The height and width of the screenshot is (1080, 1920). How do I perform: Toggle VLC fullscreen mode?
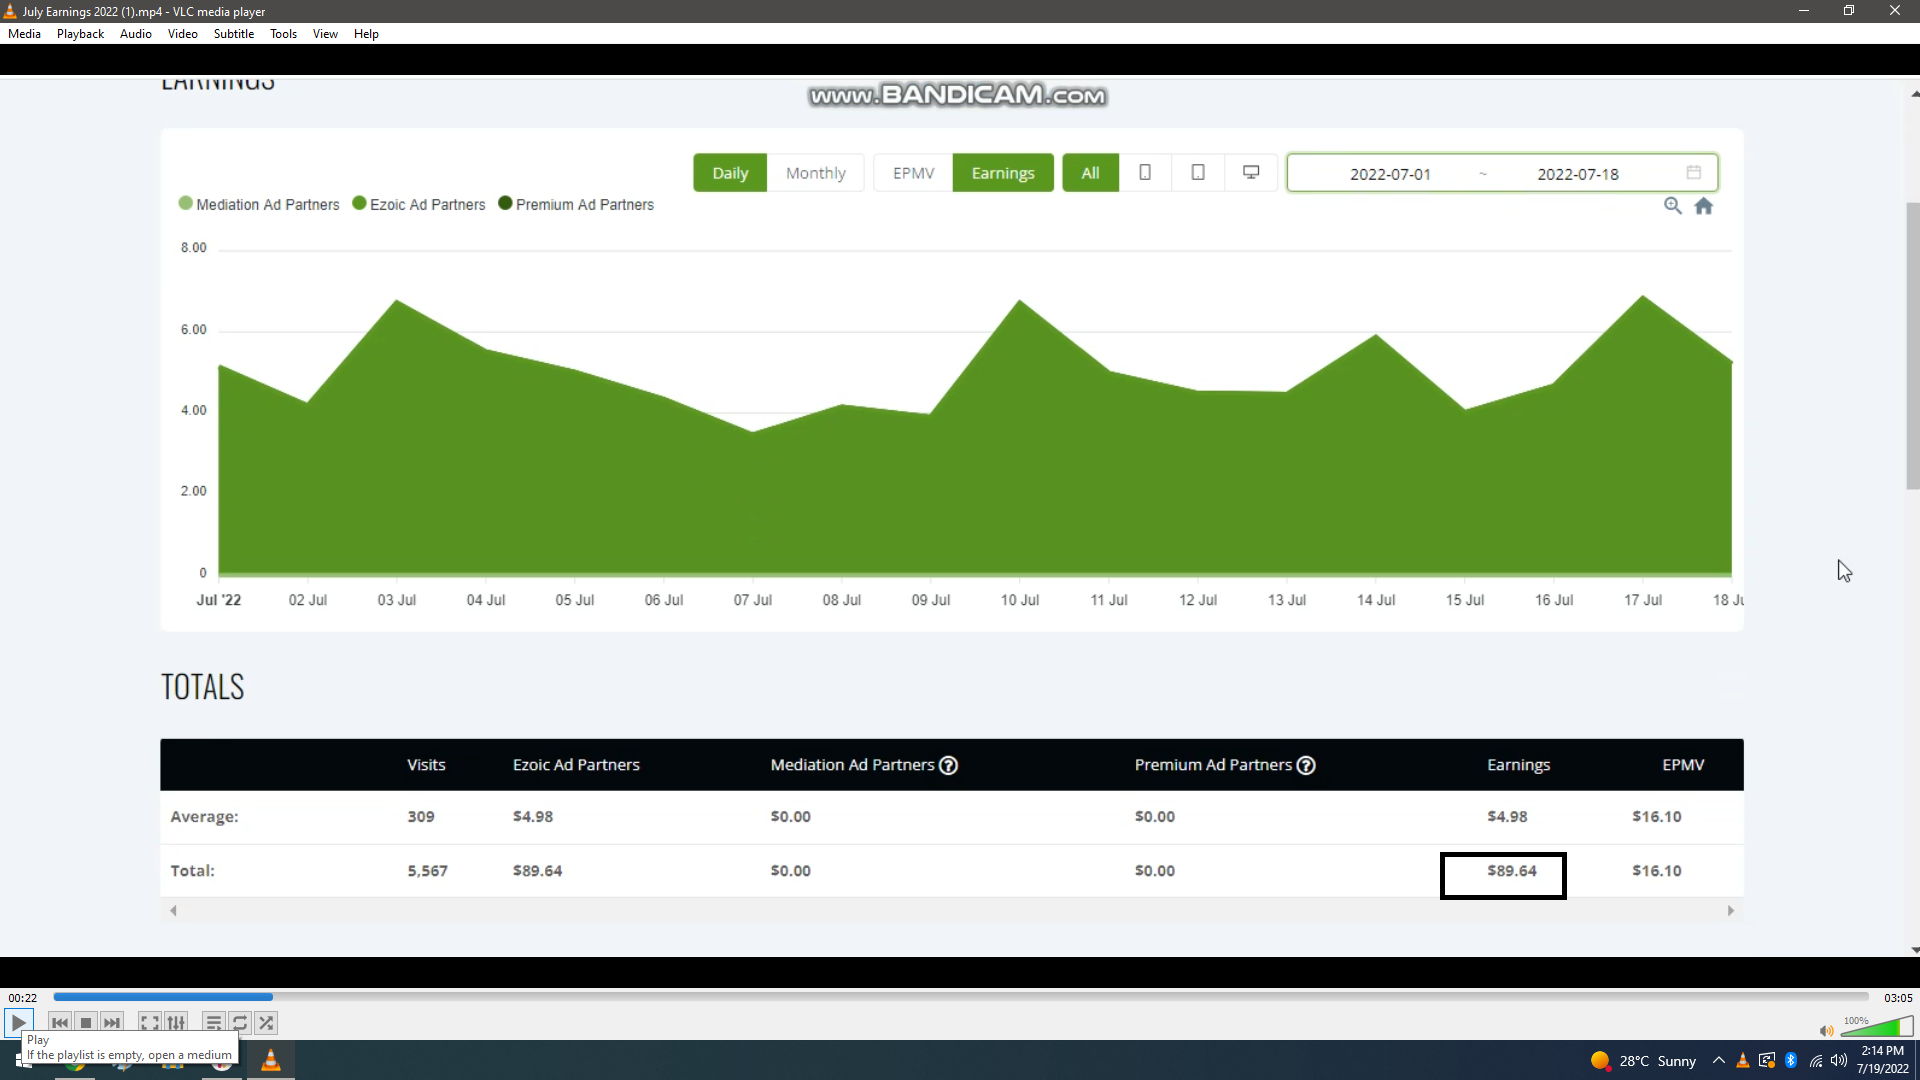[149, 1023]
